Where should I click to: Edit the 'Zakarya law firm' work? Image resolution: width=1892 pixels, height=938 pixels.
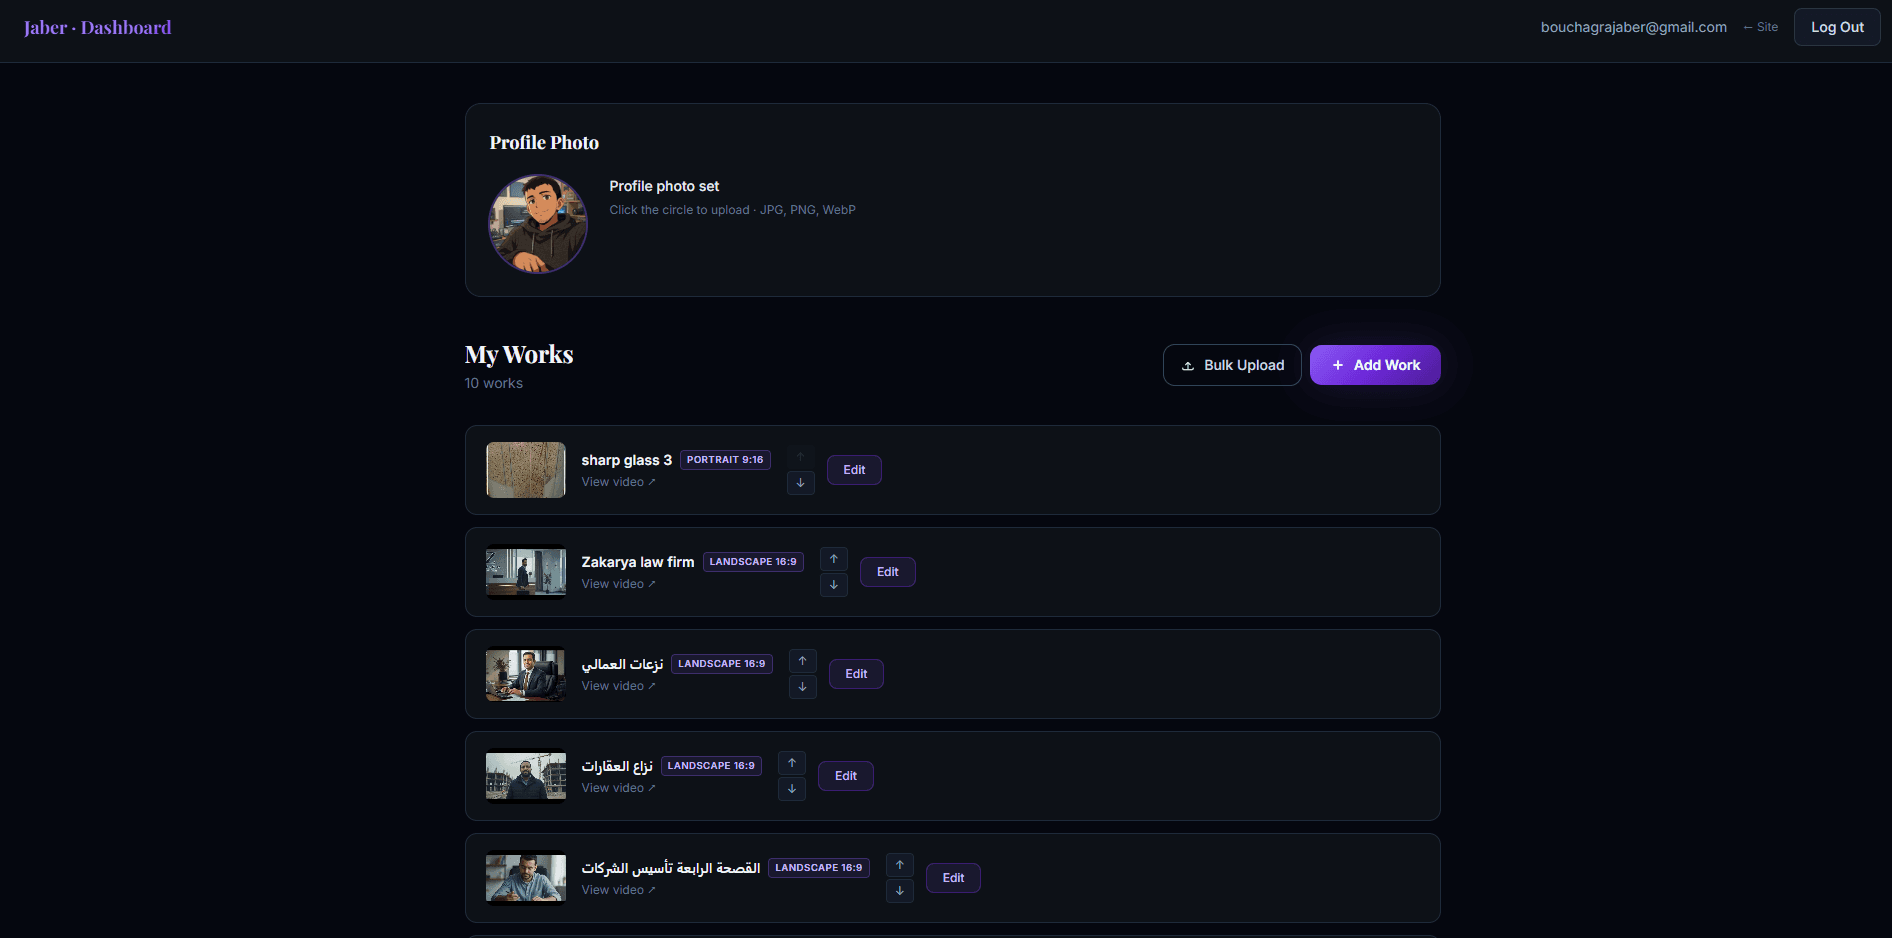coord(888,572)
